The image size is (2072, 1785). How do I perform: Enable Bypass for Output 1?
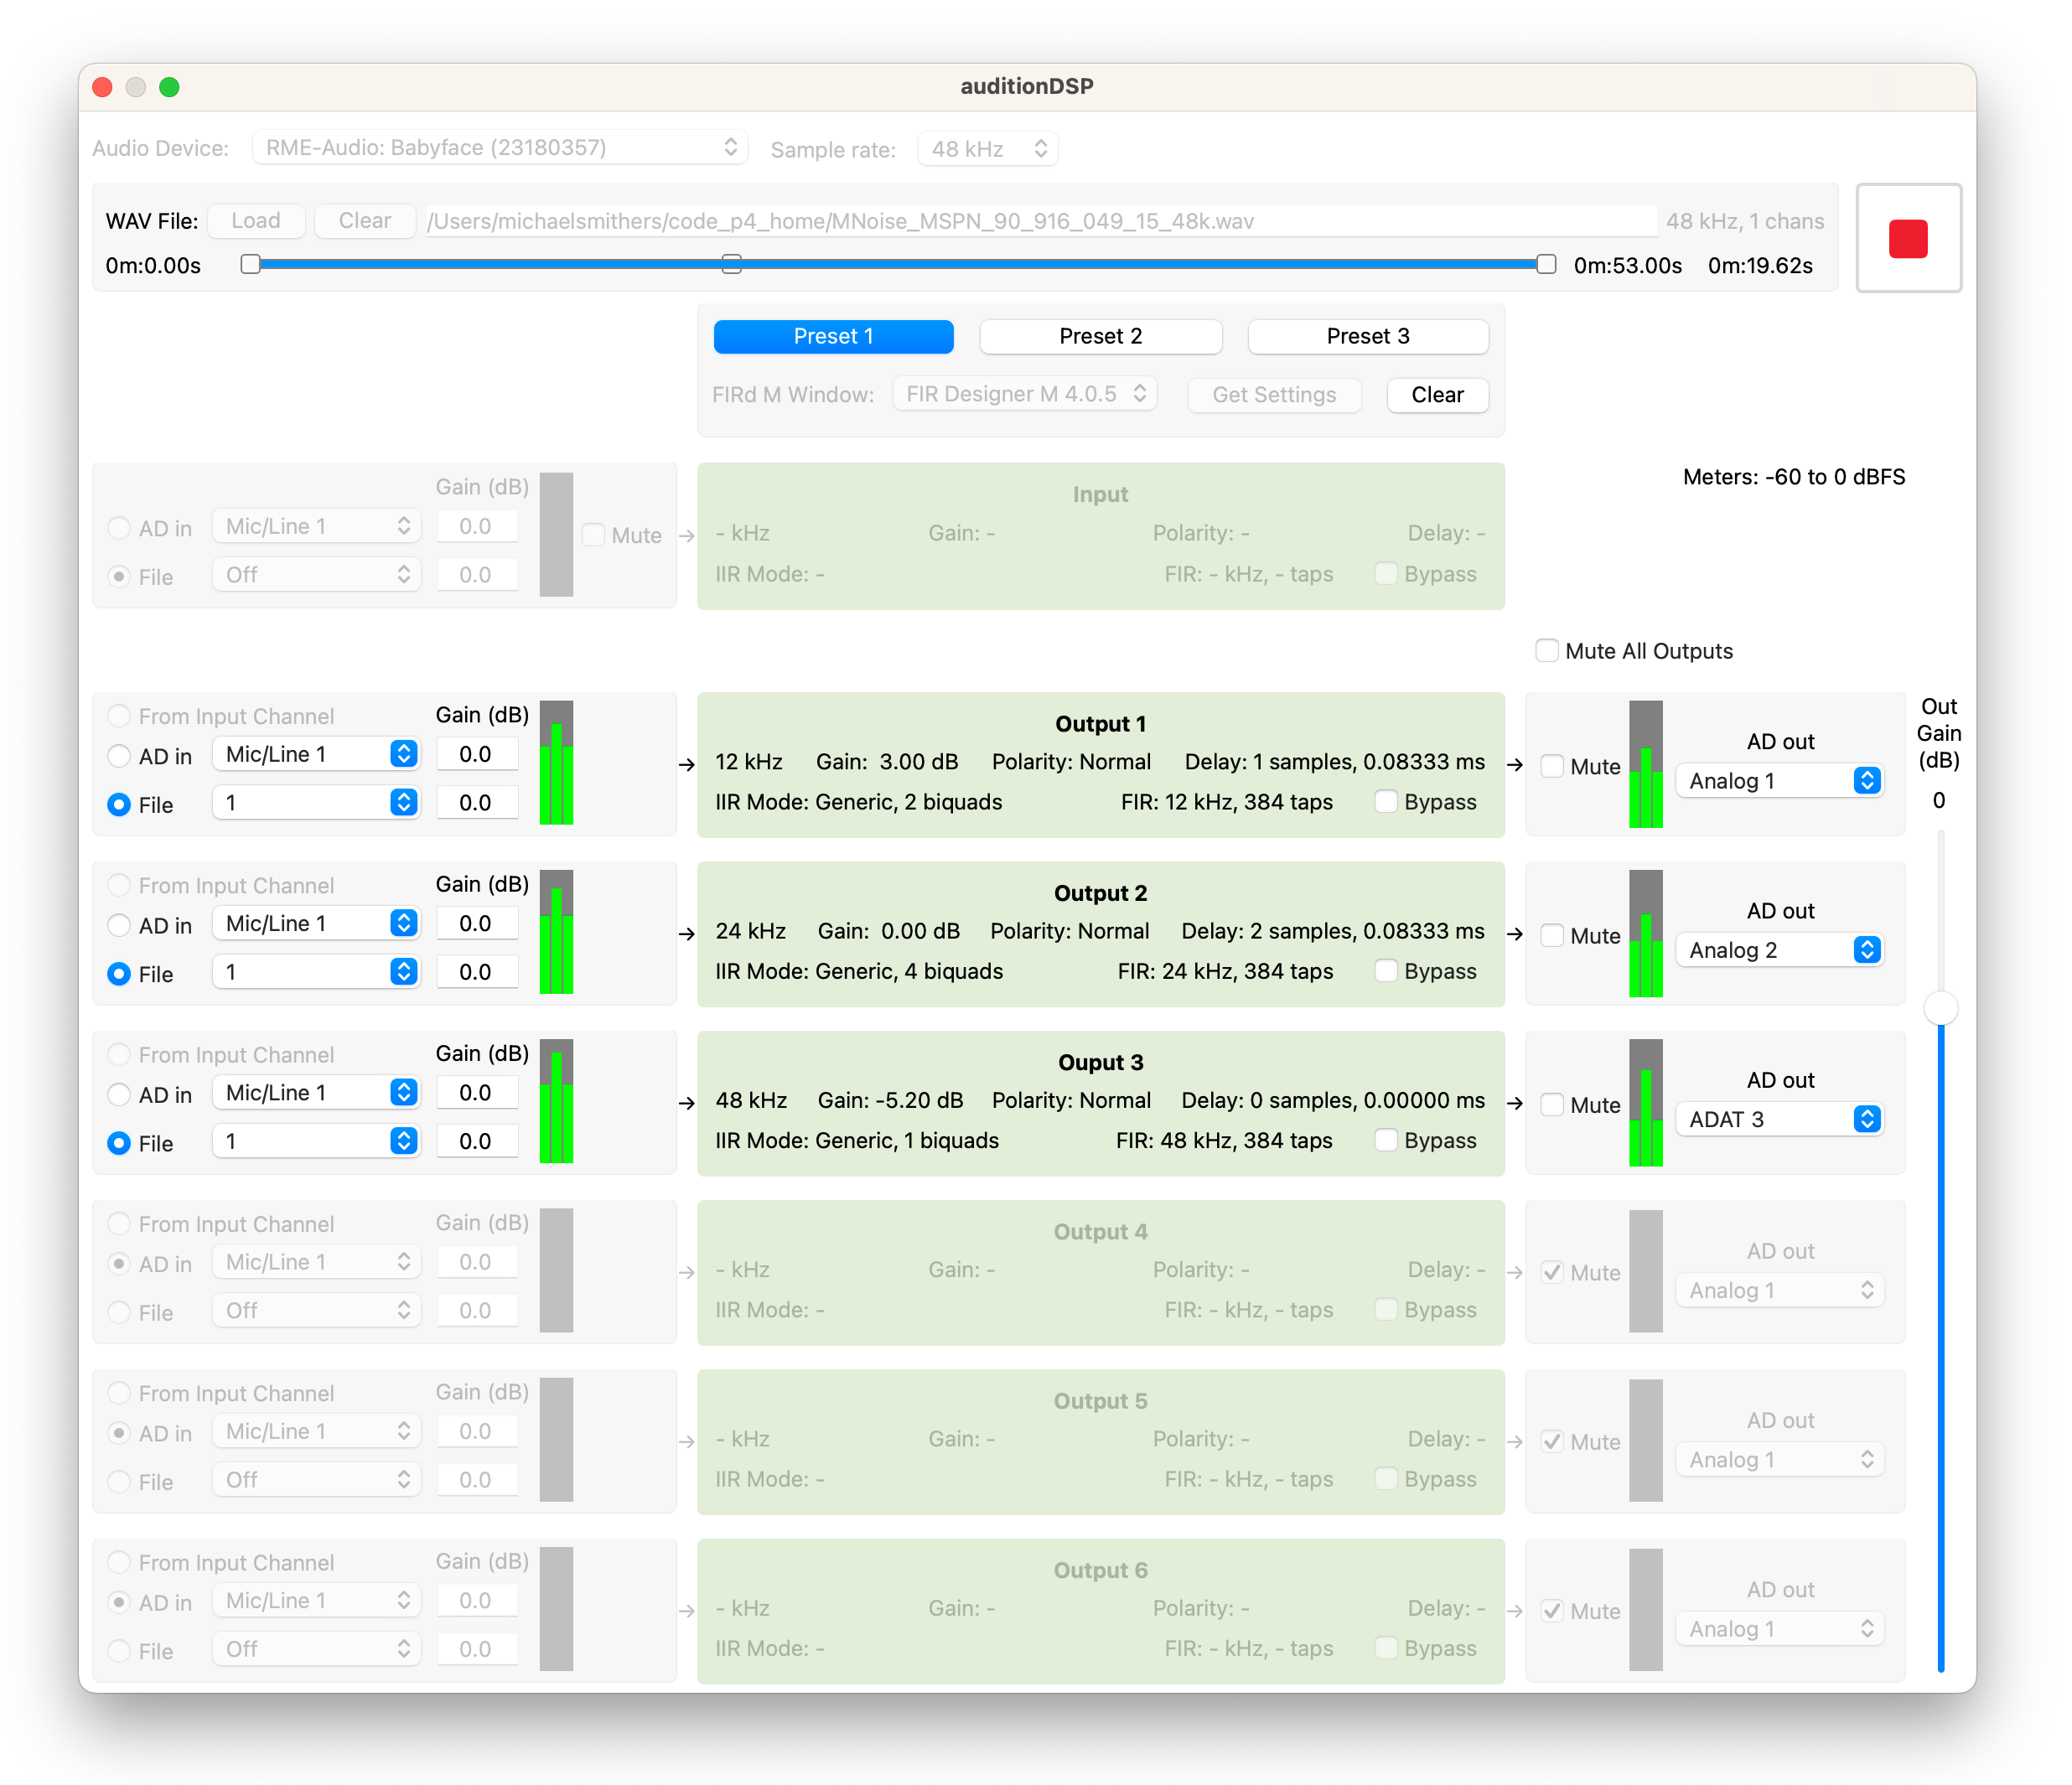(1386, 802)
